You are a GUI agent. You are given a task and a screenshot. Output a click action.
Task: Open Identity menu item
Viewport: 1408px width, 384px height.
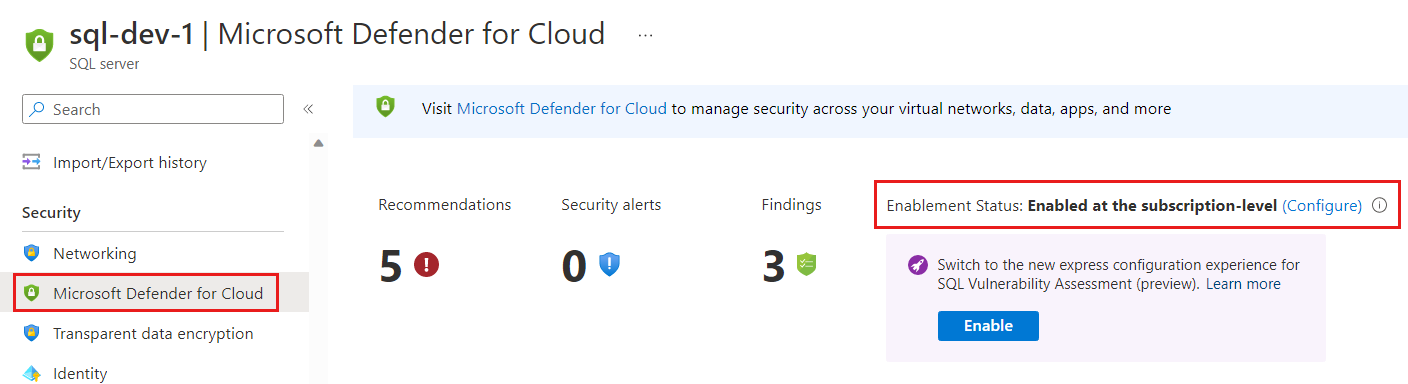click(x=80, y=373)
